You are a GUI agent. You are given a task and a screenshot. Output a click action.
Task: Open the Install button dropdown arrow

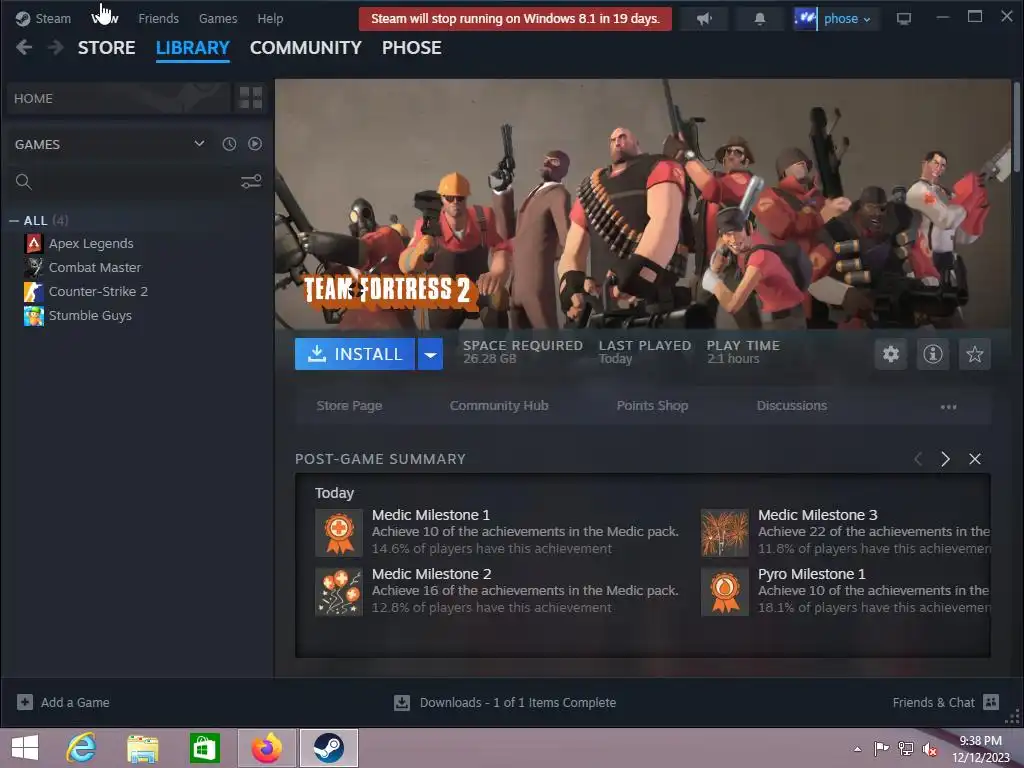(x=430, y=354)
